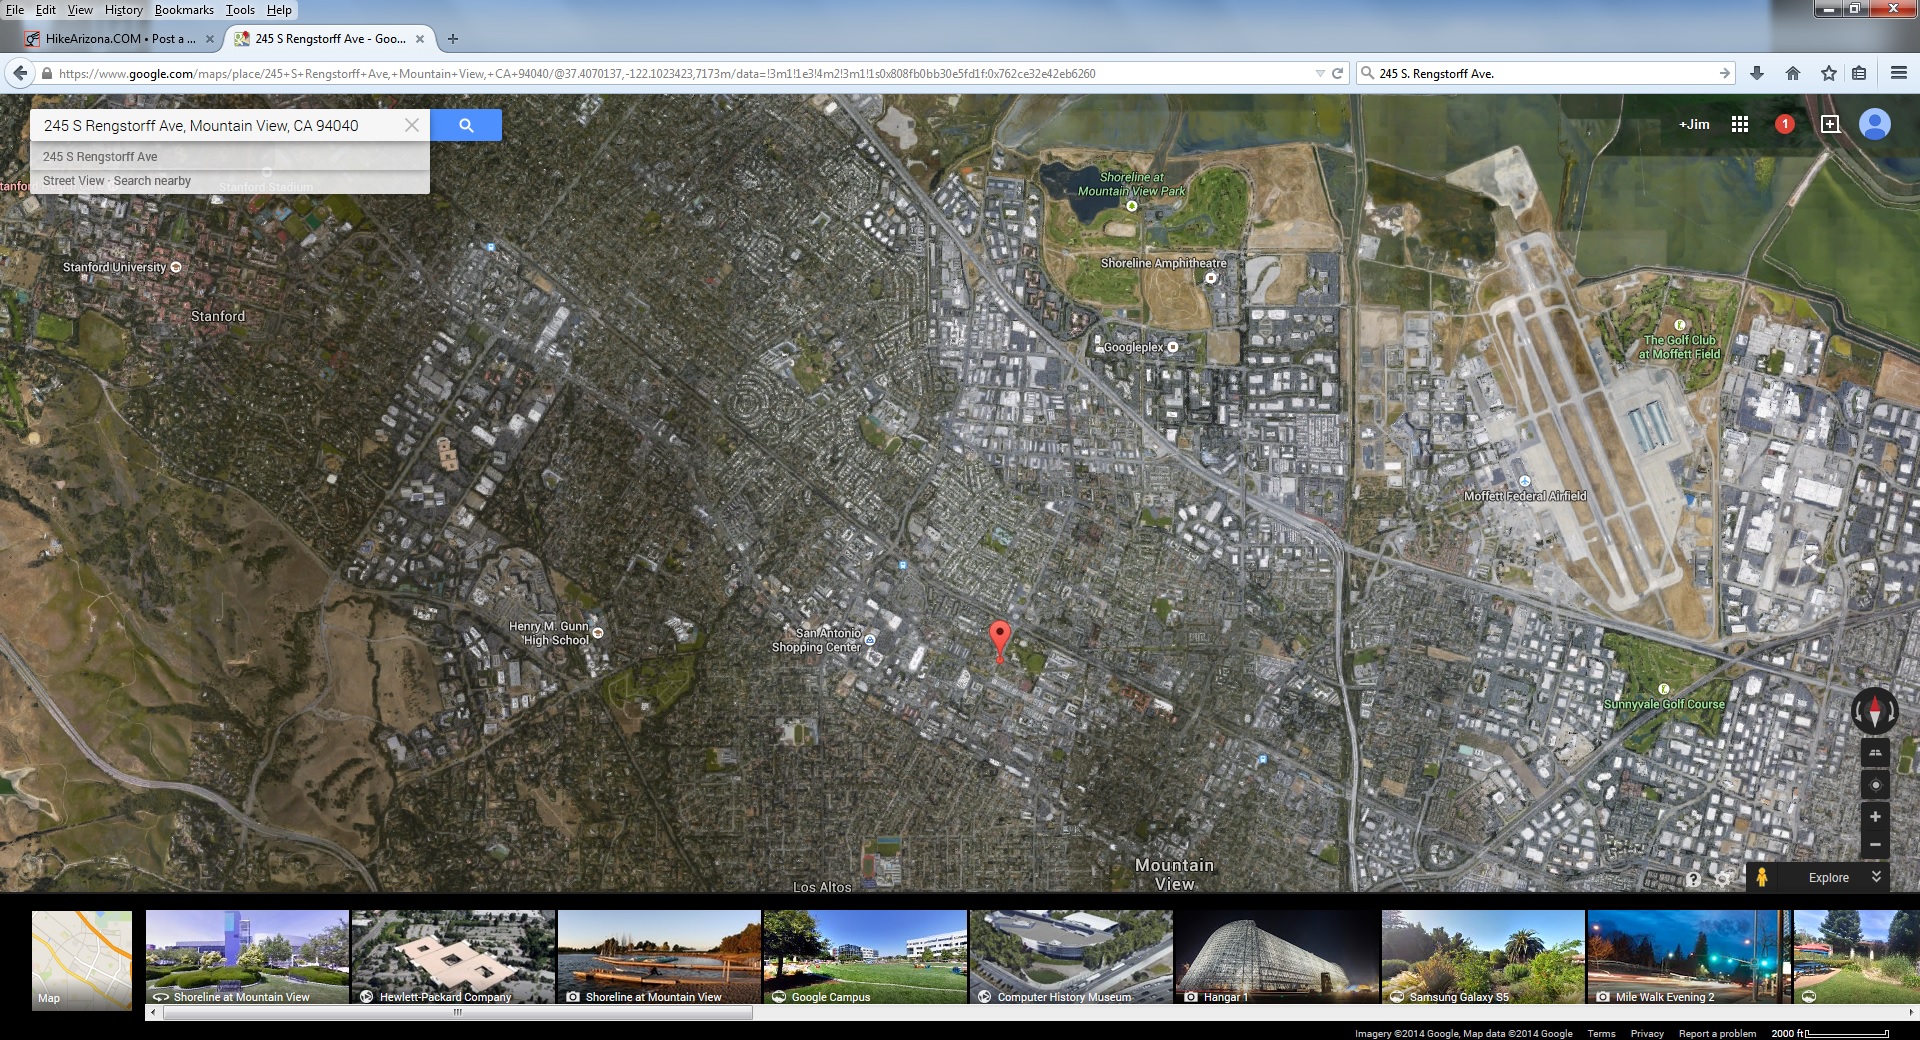Toggle show my location button
The width and height of the screenshot is (1920, 1040).
(1875, 785)
